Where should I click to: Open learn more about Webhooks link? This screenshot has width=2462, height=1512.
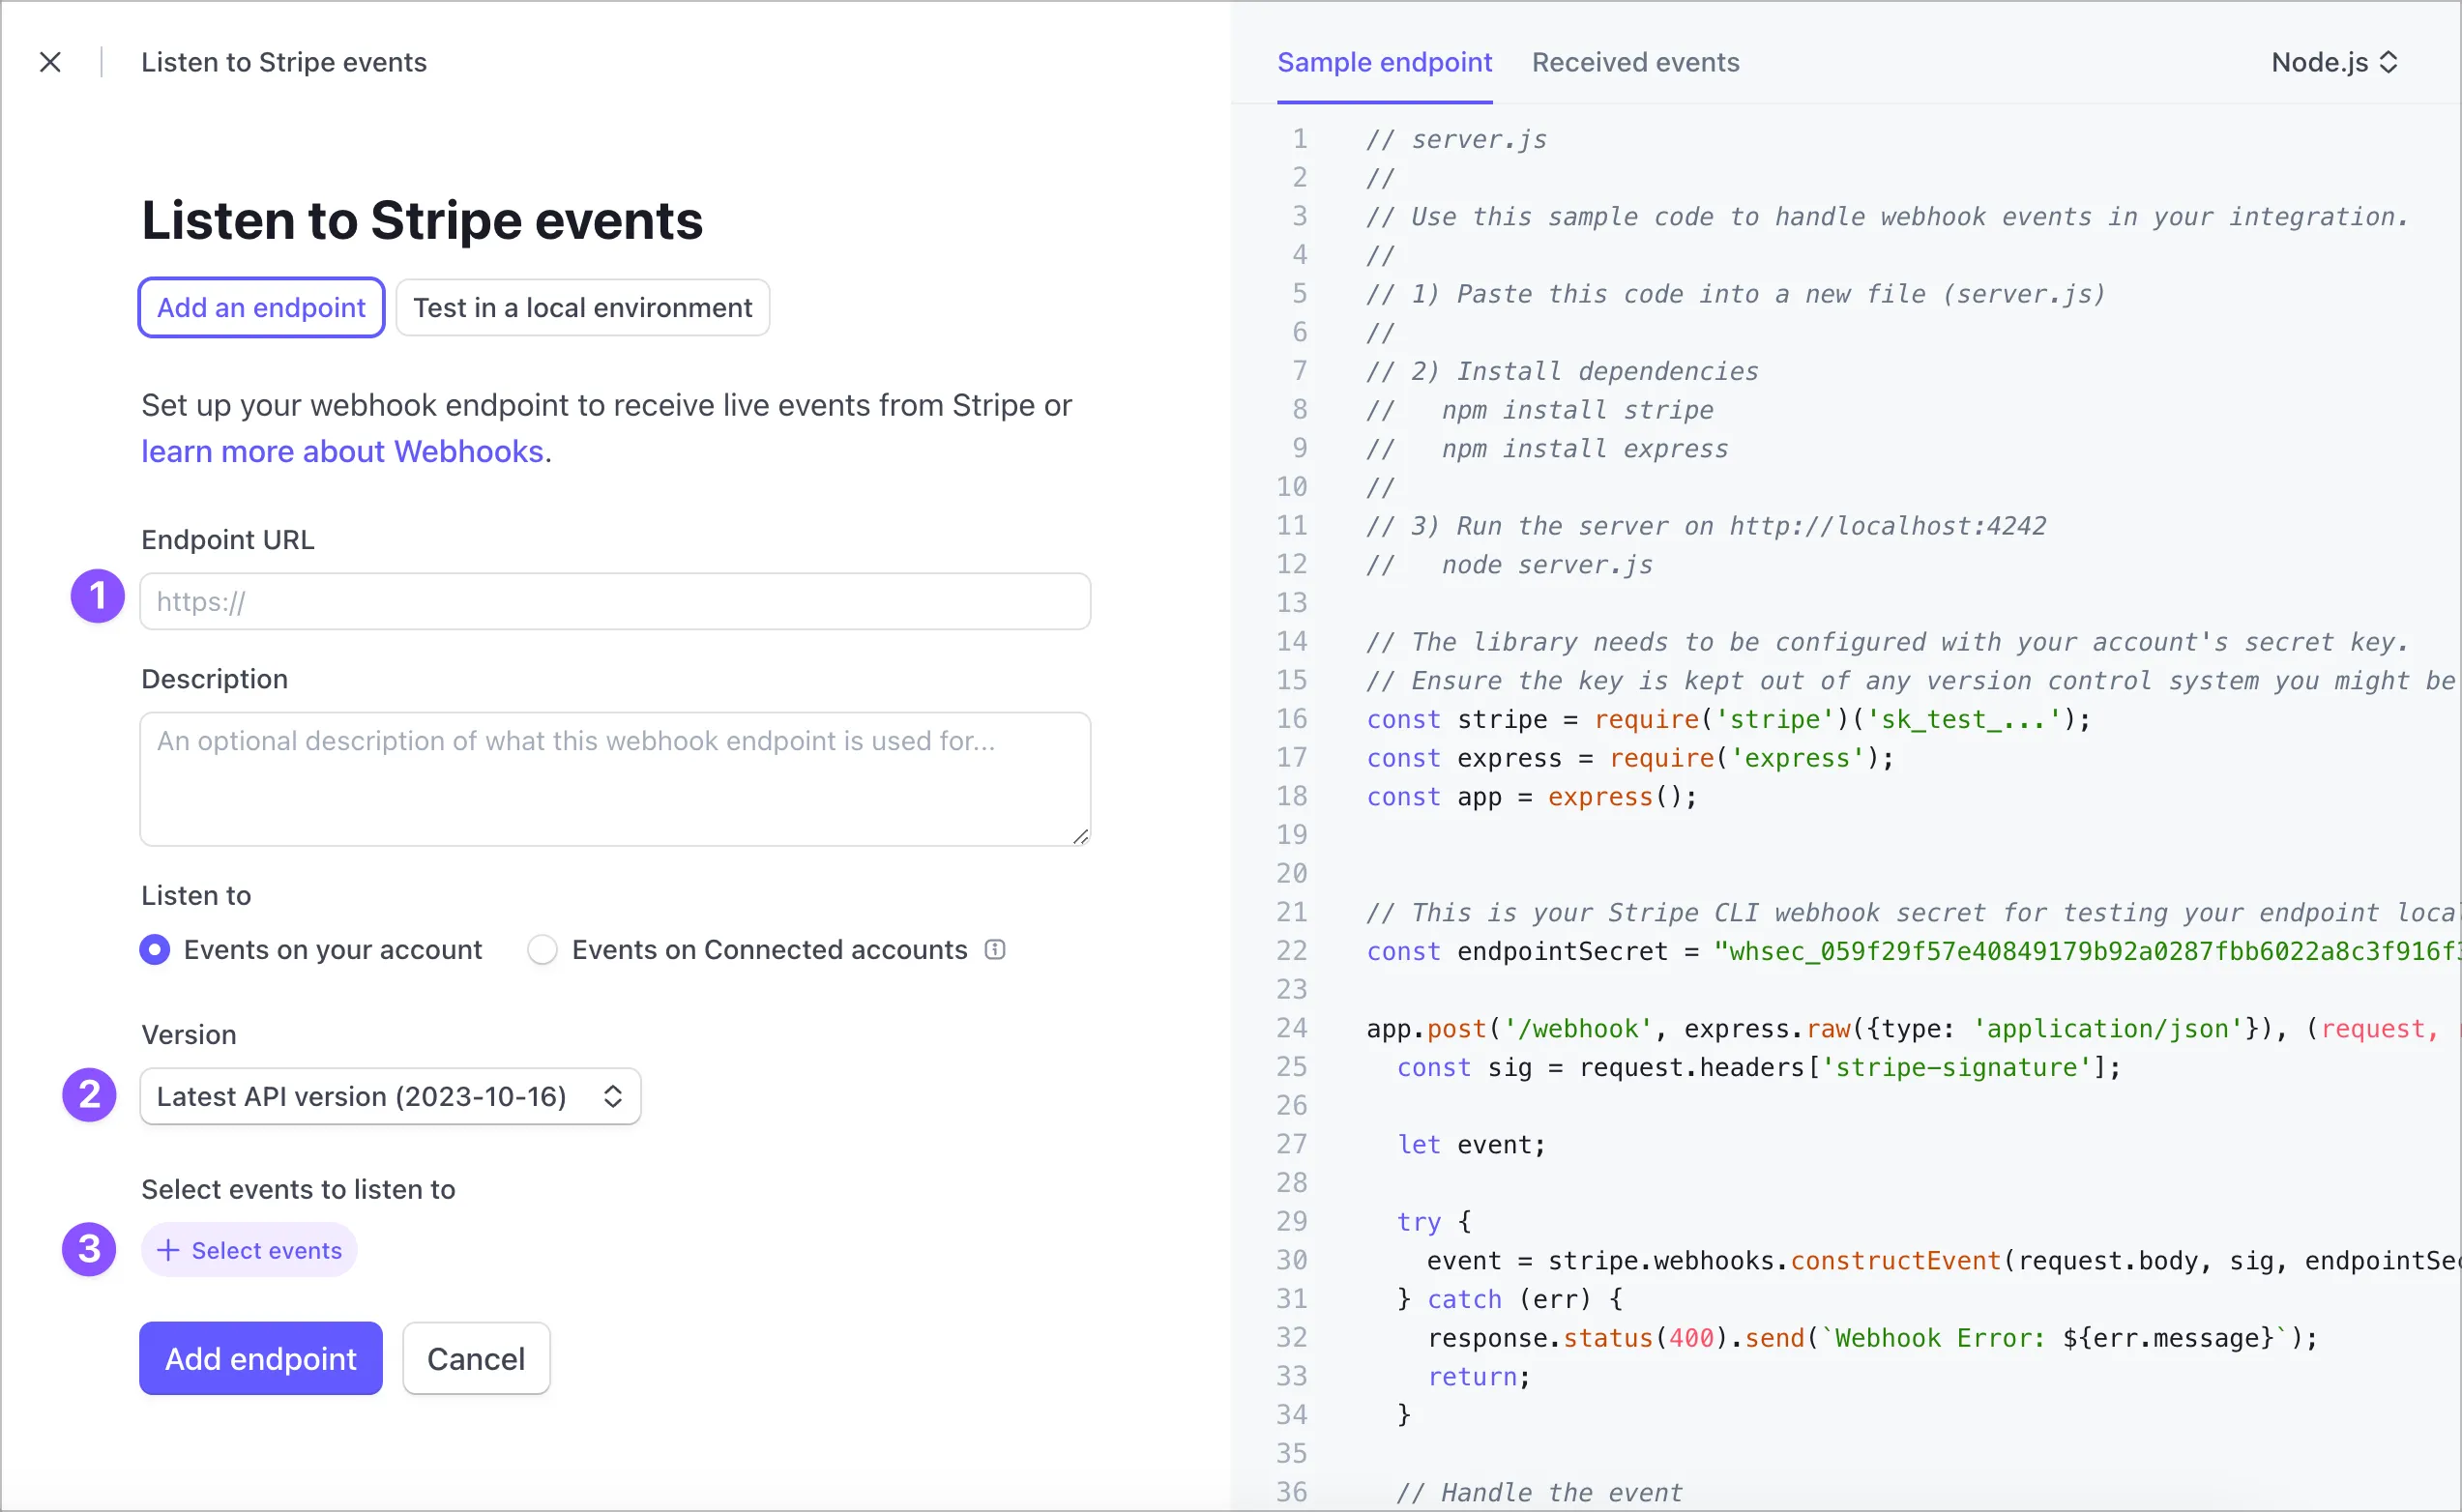(342, 451)
